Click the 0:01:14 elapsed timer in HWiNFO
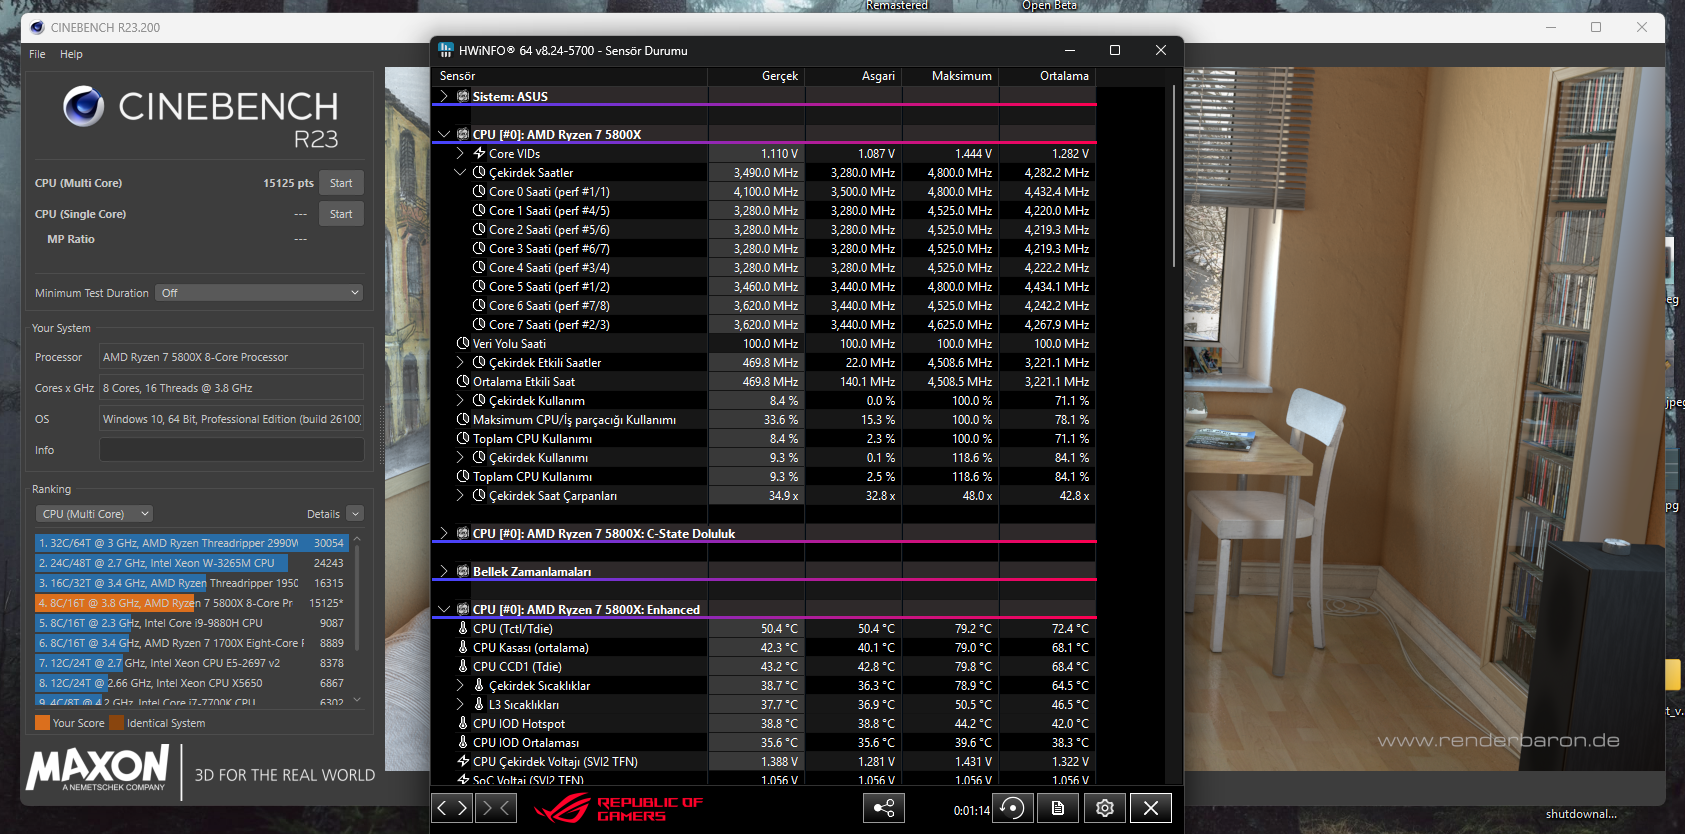Screen dimensions: 1685x834 coord(971,811)
